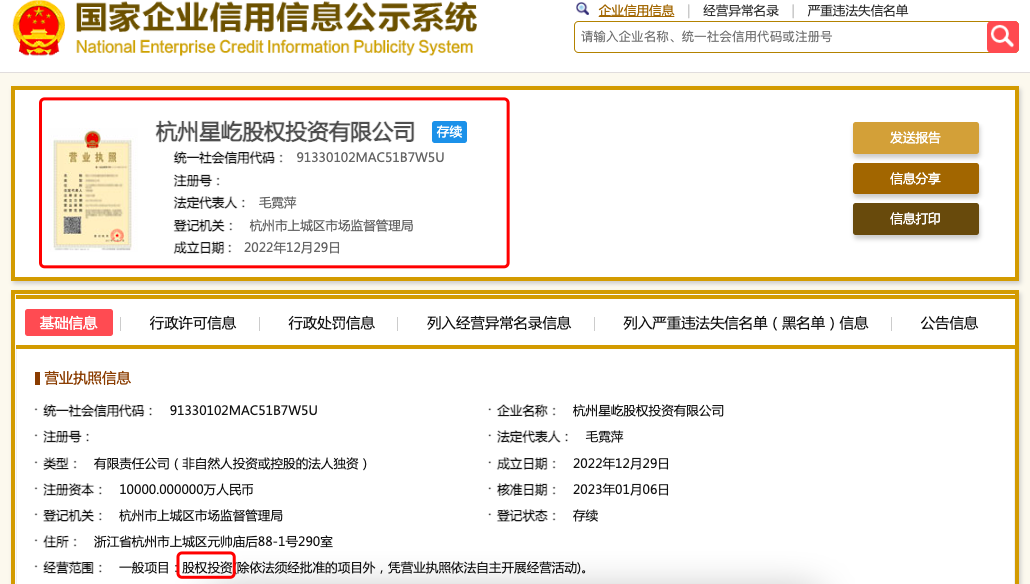
Task: Focus the enterprise name search field
Action: point(780,37)
